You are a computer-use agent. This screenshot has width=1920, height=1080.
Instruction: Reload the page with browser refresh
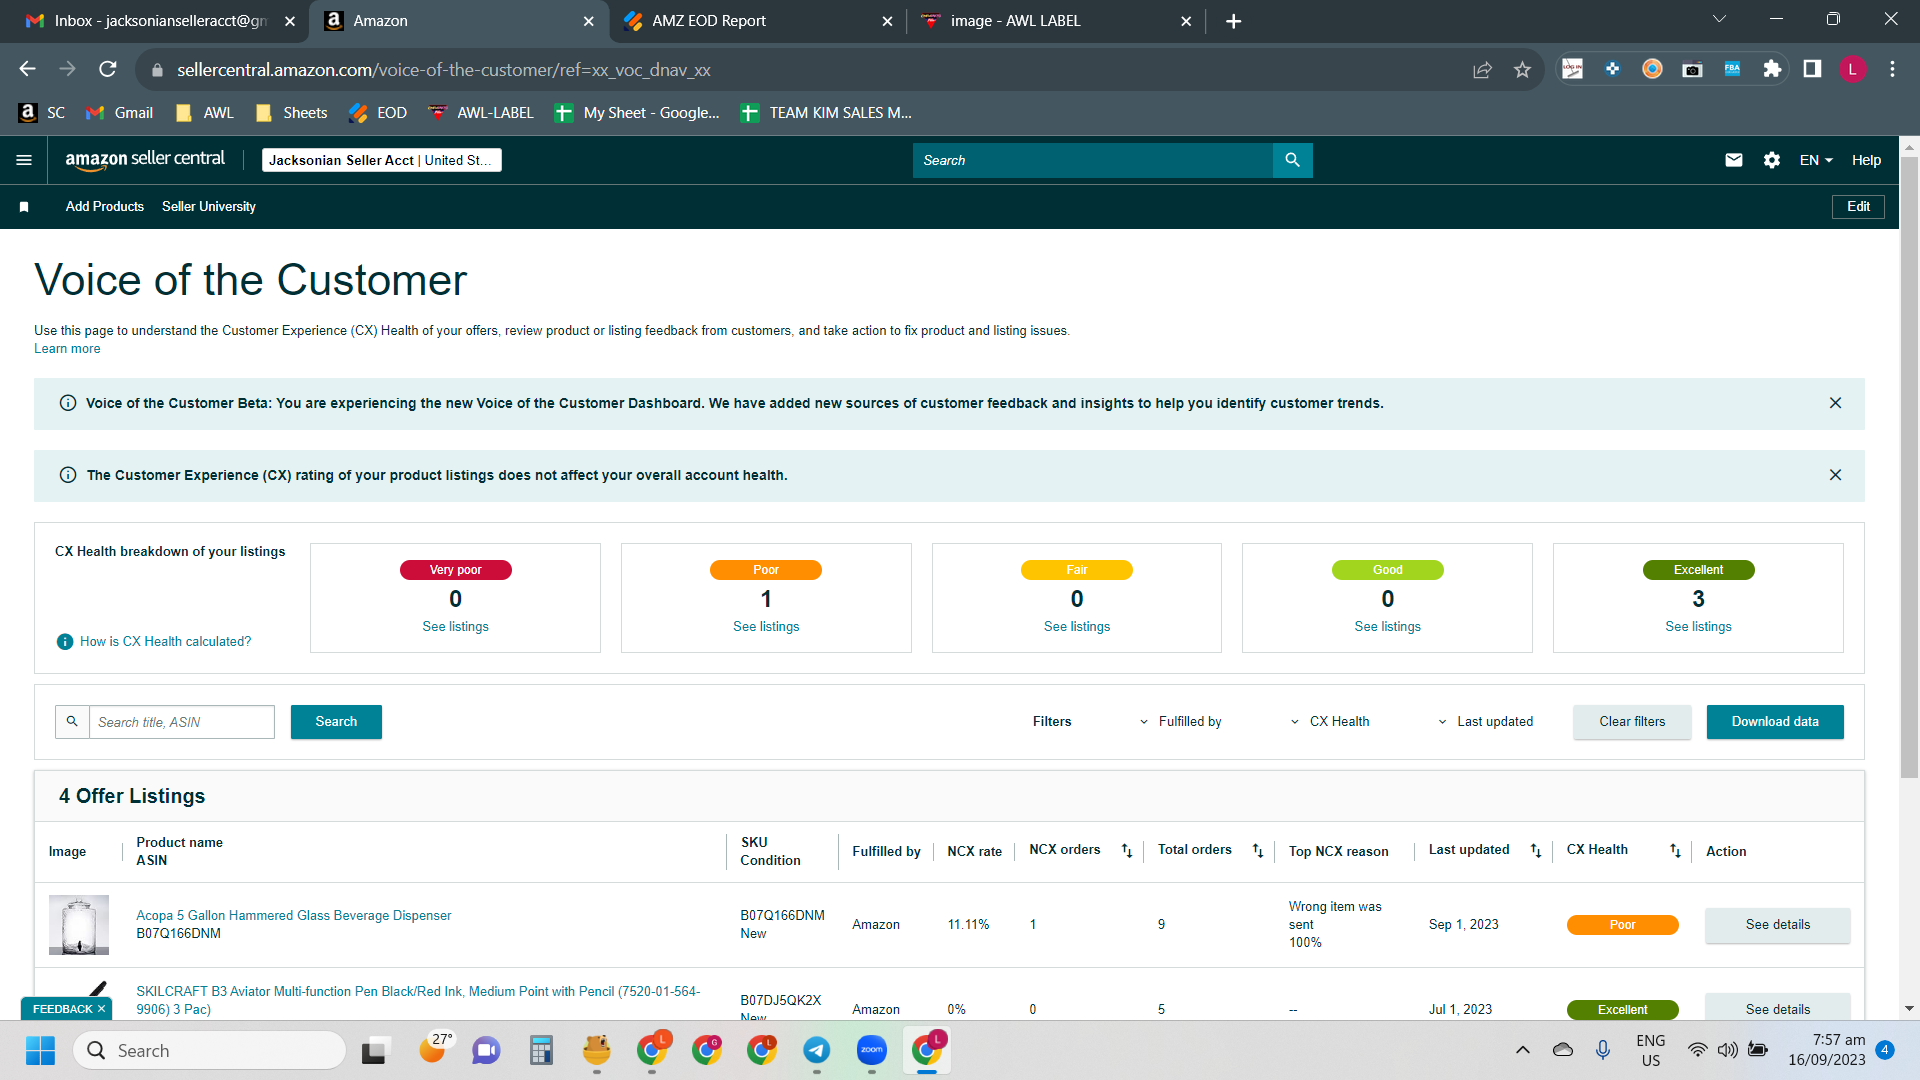point(108,69)
